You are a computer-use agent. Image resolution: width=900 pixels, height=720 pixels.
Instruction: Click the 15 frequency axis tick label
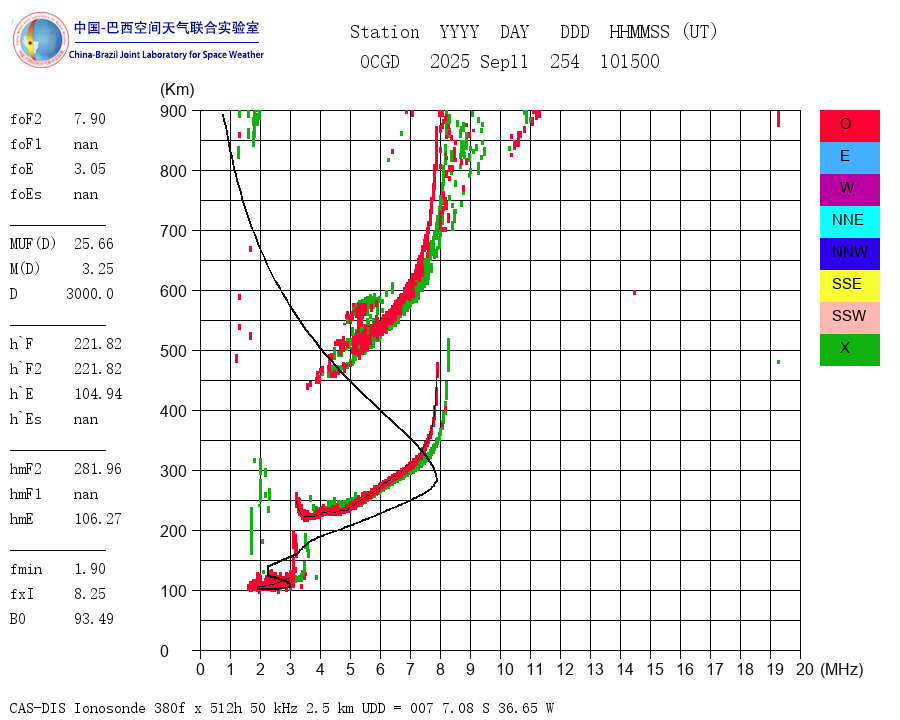pos(655,669)
